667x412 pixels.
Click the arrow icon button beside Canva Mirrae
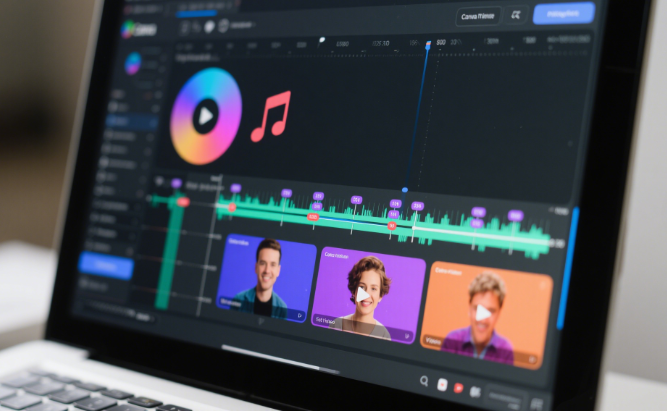pos(516,16)
